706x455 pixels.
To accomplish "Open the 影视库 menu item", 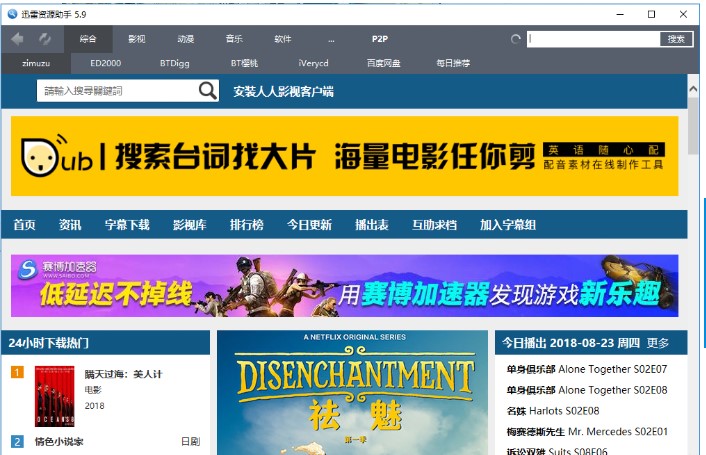I will [190, 225].
